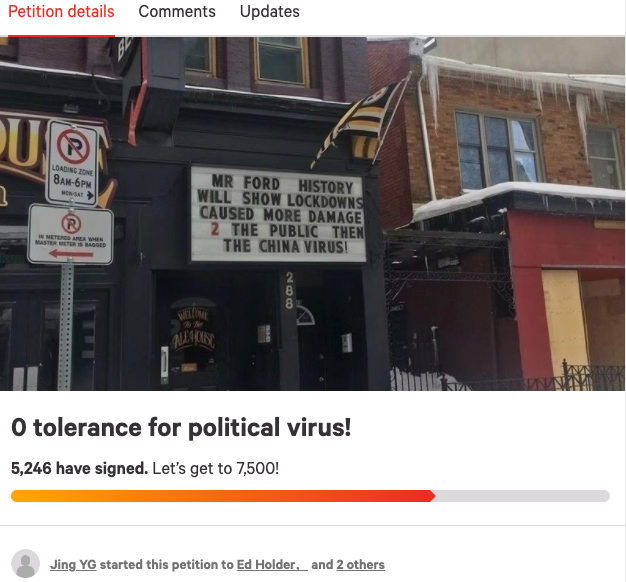Click the no-parking Loading Zone sign icon
This screenshot has height=582, width=626.
72,163
